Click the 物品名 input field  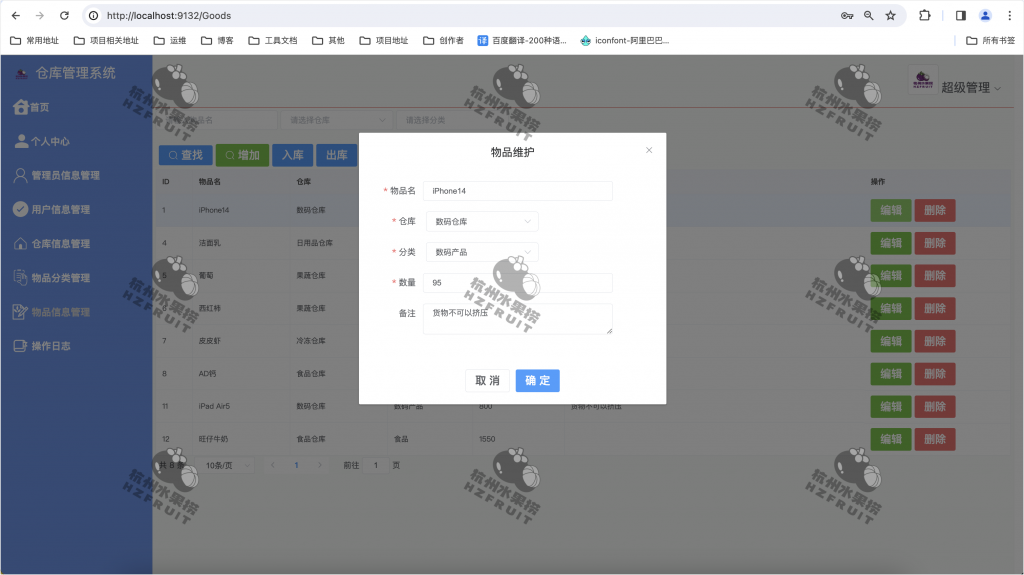point(518,191)
